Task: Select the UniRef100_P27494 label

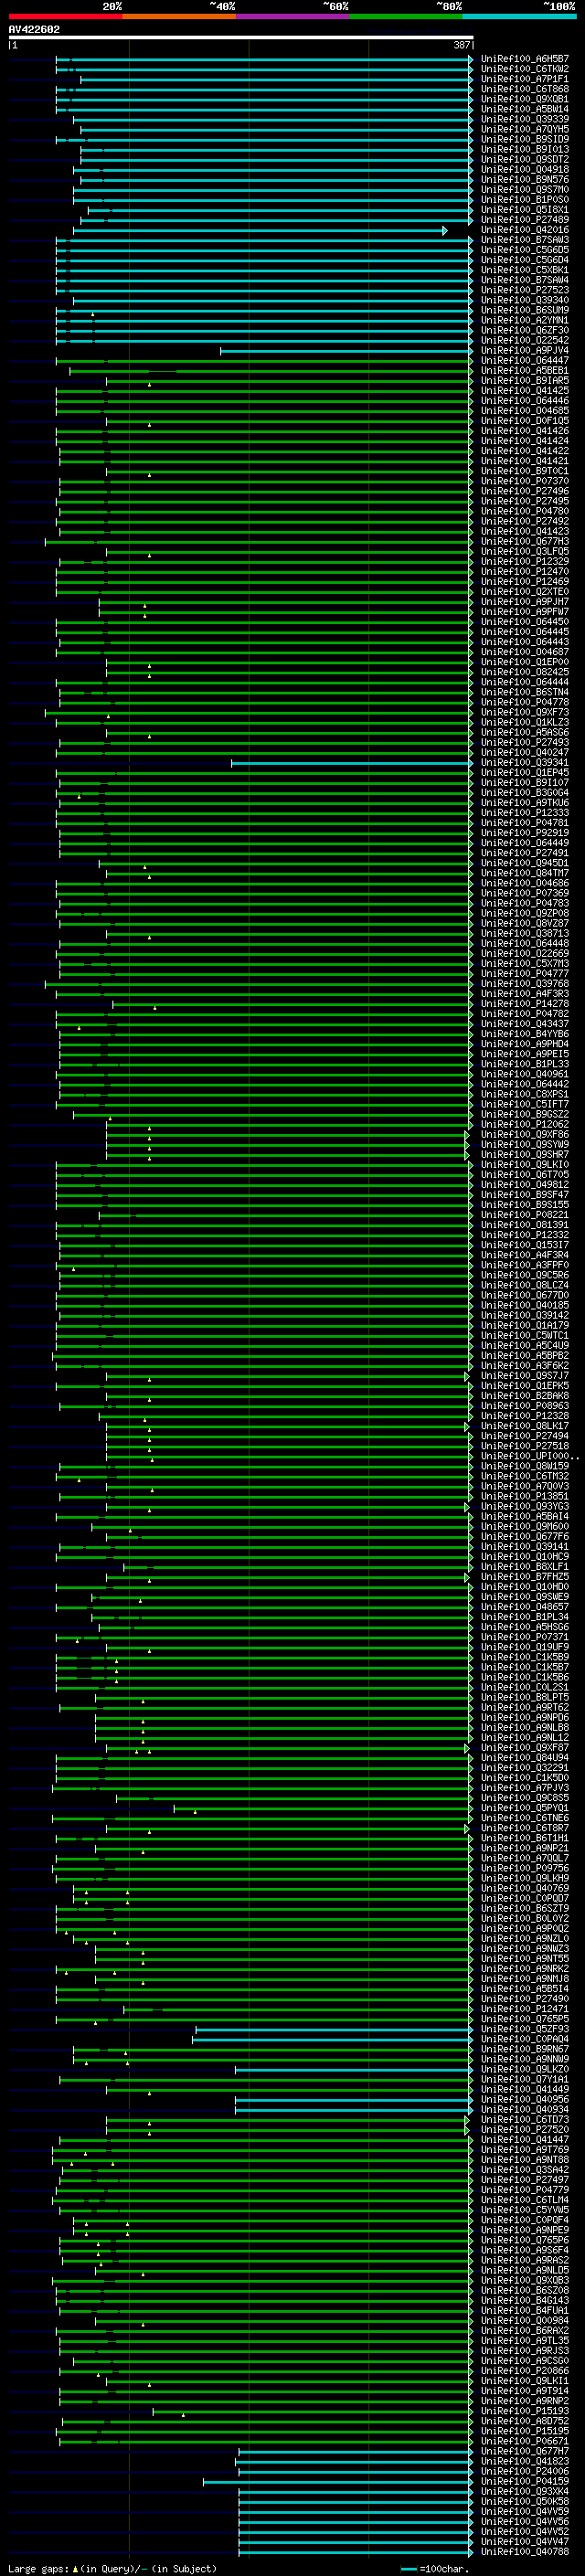Action: tap(525, 1436)
